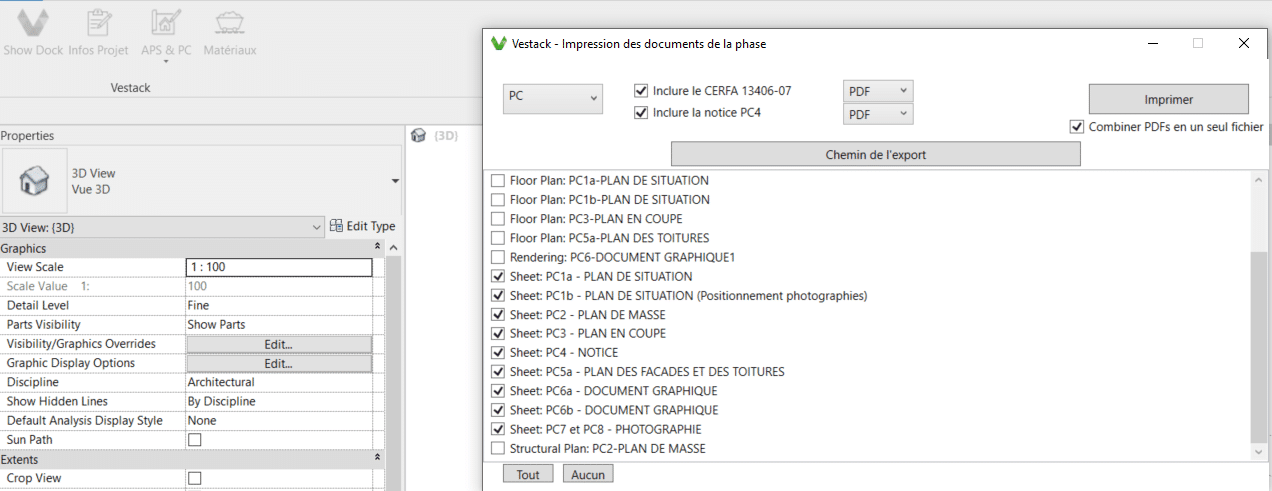Screen dimensions: 1272x491
Task: Click the Imprimer button
Action: 1168,99
